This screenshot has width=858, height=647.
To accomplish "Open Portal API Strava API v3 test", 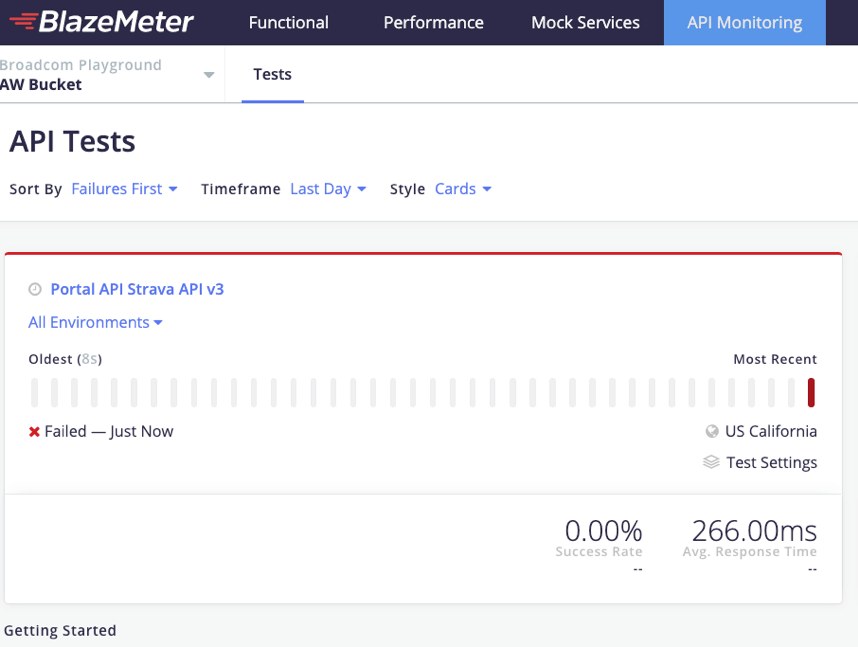I will 137,289.
